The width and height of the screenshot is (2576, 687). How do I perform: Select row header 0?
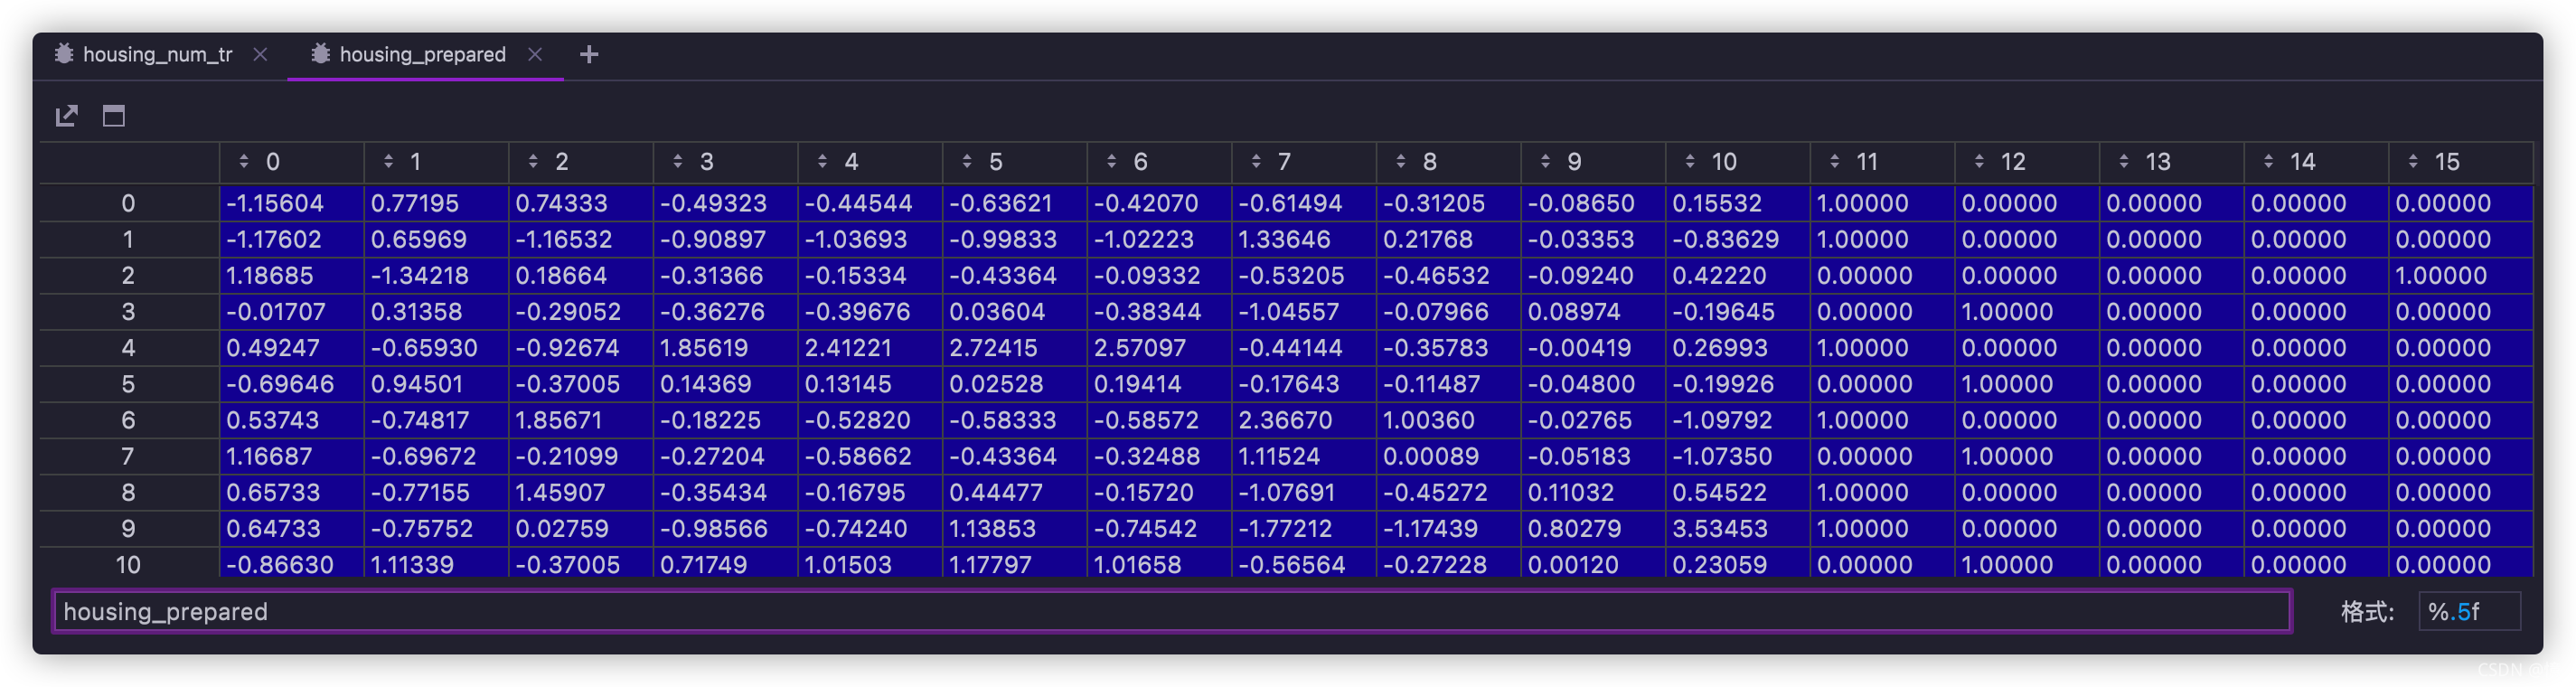click(x=129, y=203)
